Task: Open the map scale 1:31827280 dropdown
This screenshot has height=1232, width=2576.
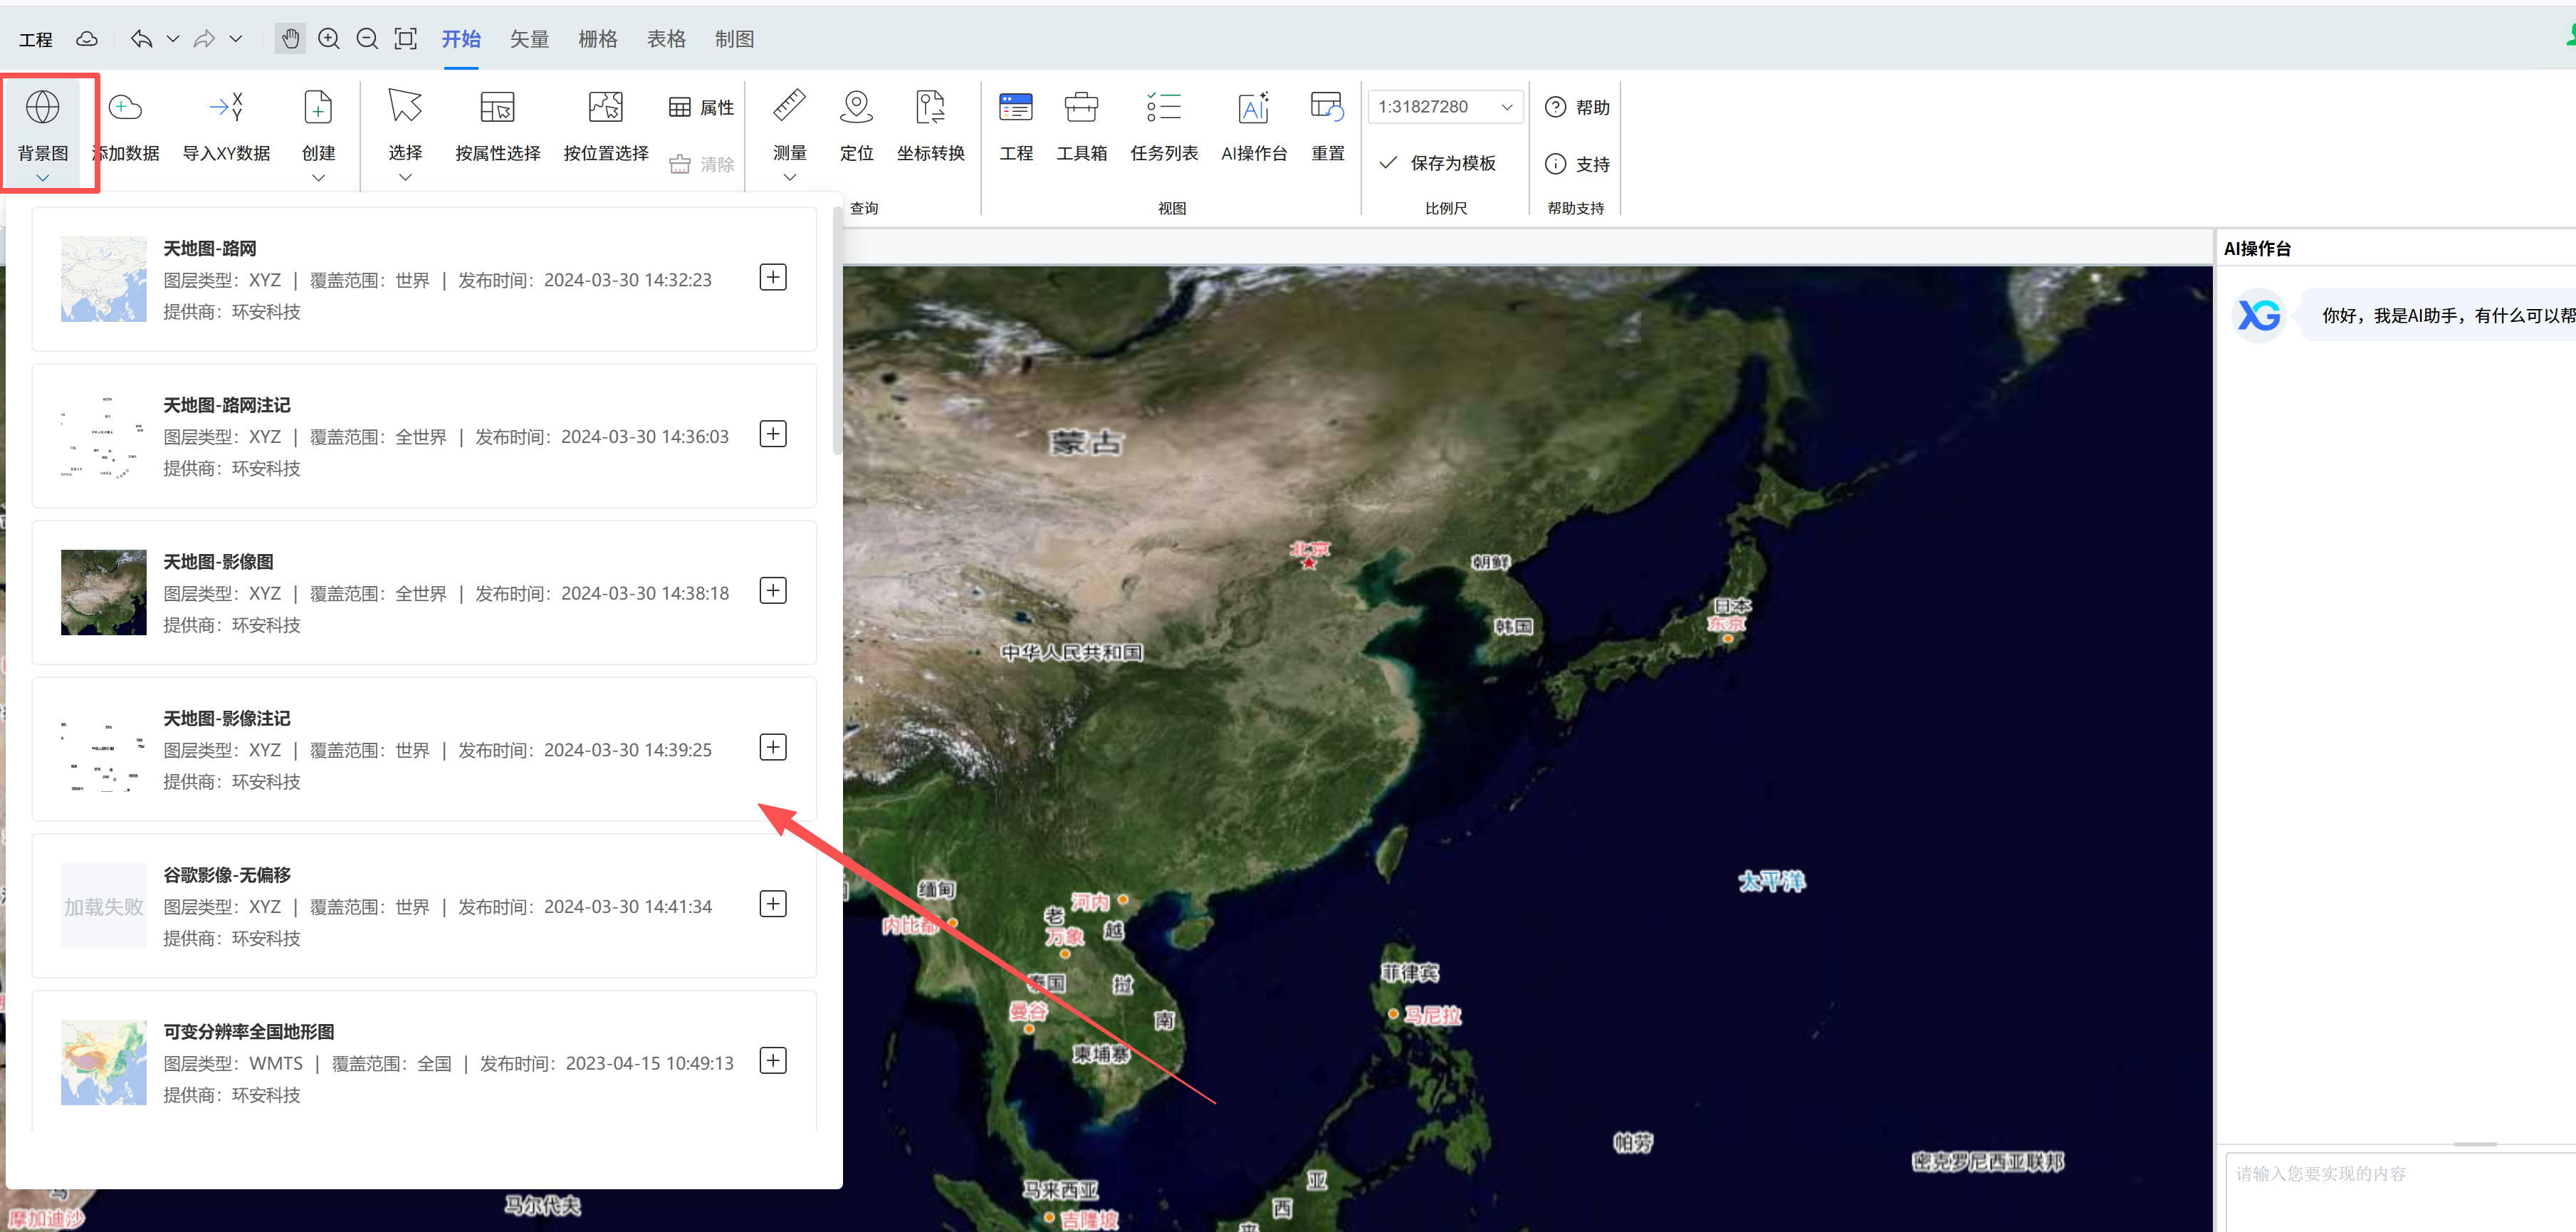Action: pyautogui.click(x=1445, y=107)
